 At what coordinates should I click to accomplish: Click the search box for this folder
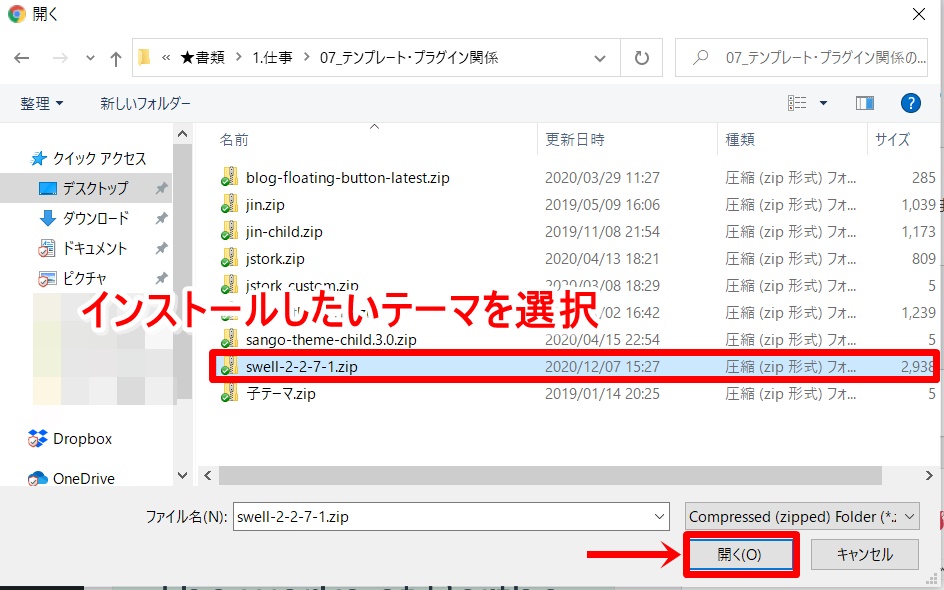click(810, 58)
